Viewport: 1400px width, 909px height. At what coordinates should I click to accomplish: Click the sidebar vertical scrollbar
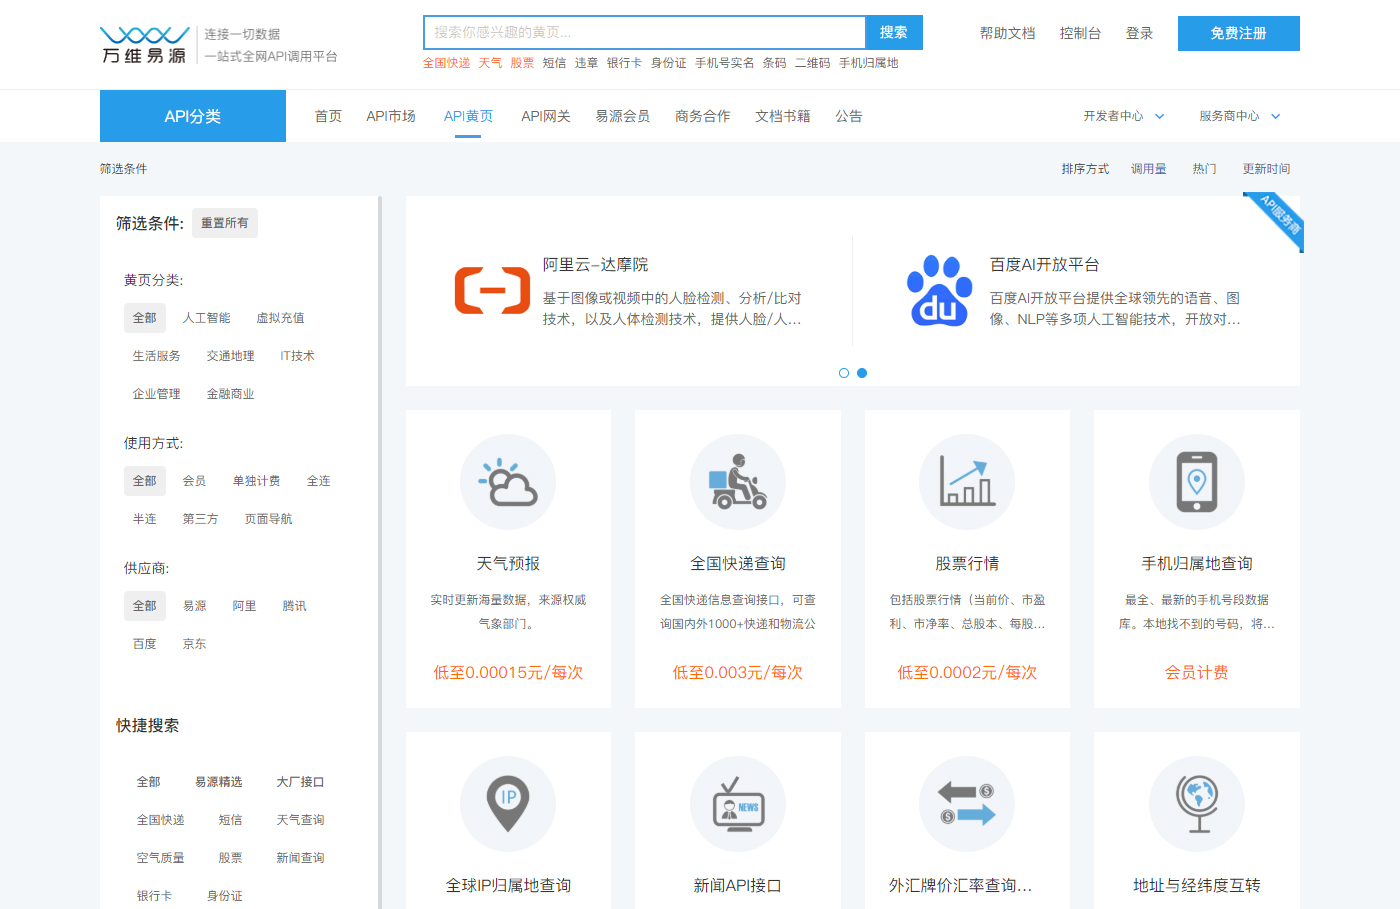click(x=380, y=552)
